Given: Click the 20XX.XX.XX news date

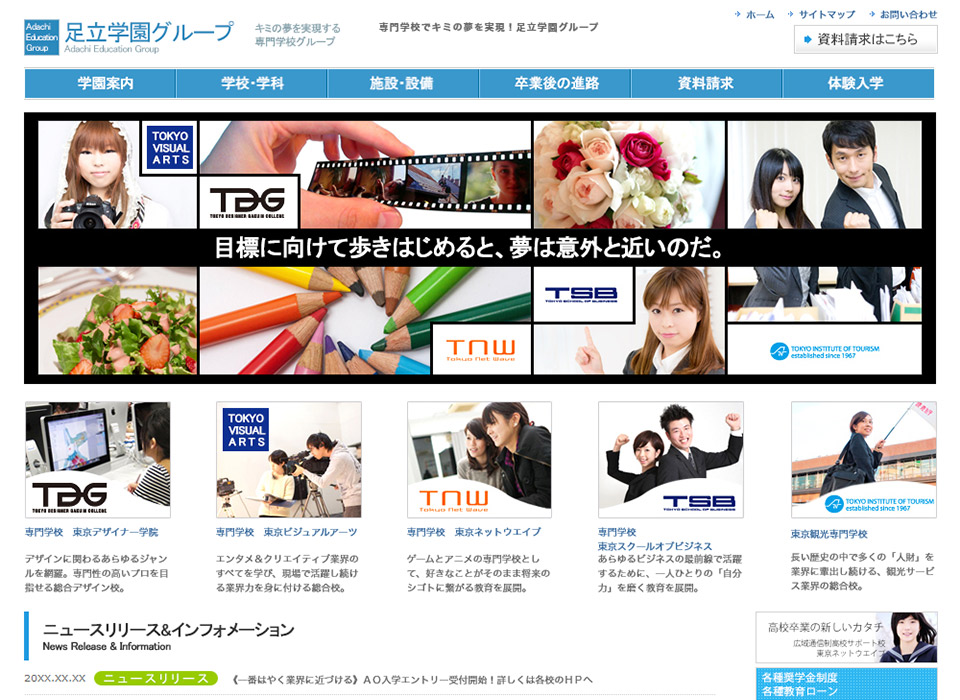Looking at the screenshot, I should coord(55,679).
